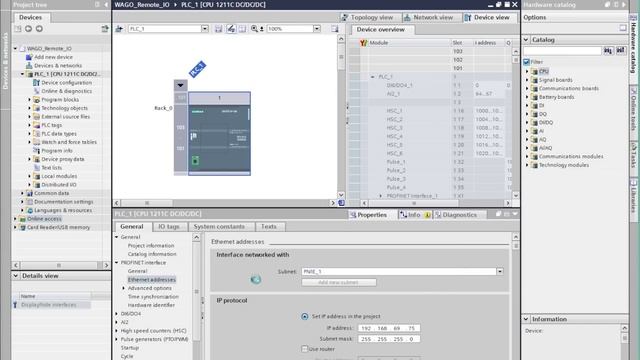Click the PLC_1 label tag above the device
The height and width of the screenshot is (360, 640).
[197, 69]
